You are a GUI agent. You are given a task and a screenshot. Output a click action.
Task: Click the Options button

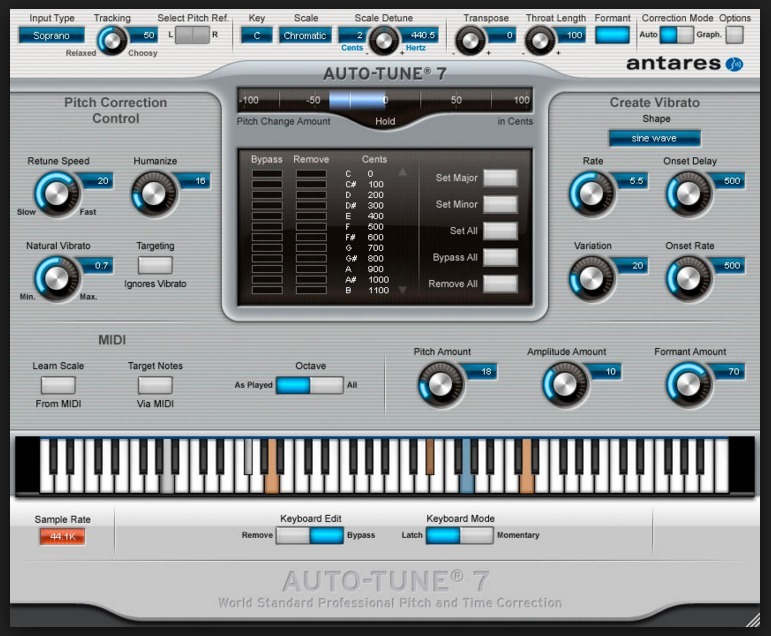pyautogui.click(x=735, y=35)
